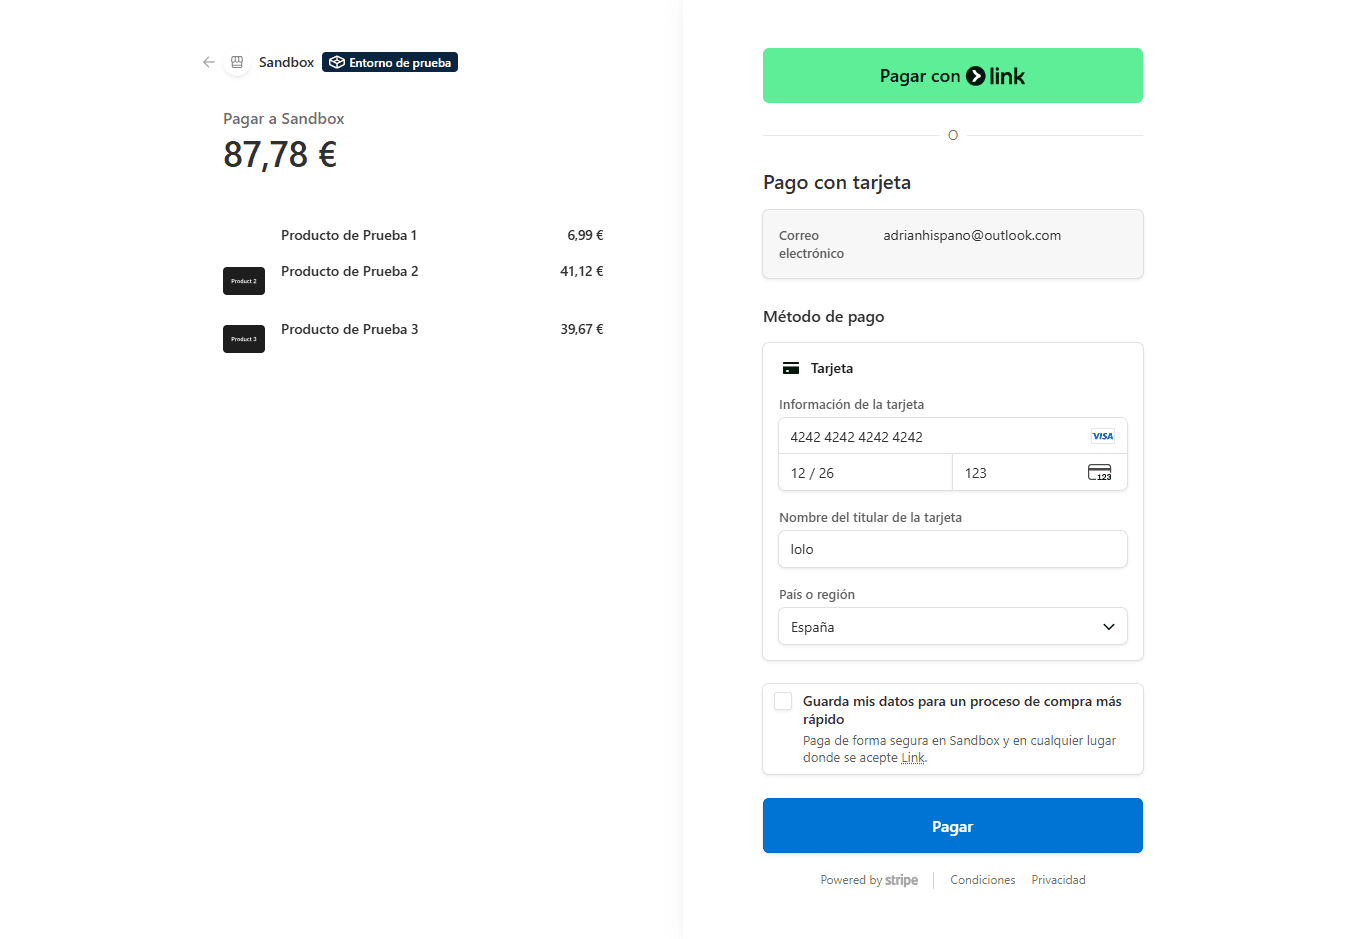Open the Privacidad link

1058,880
